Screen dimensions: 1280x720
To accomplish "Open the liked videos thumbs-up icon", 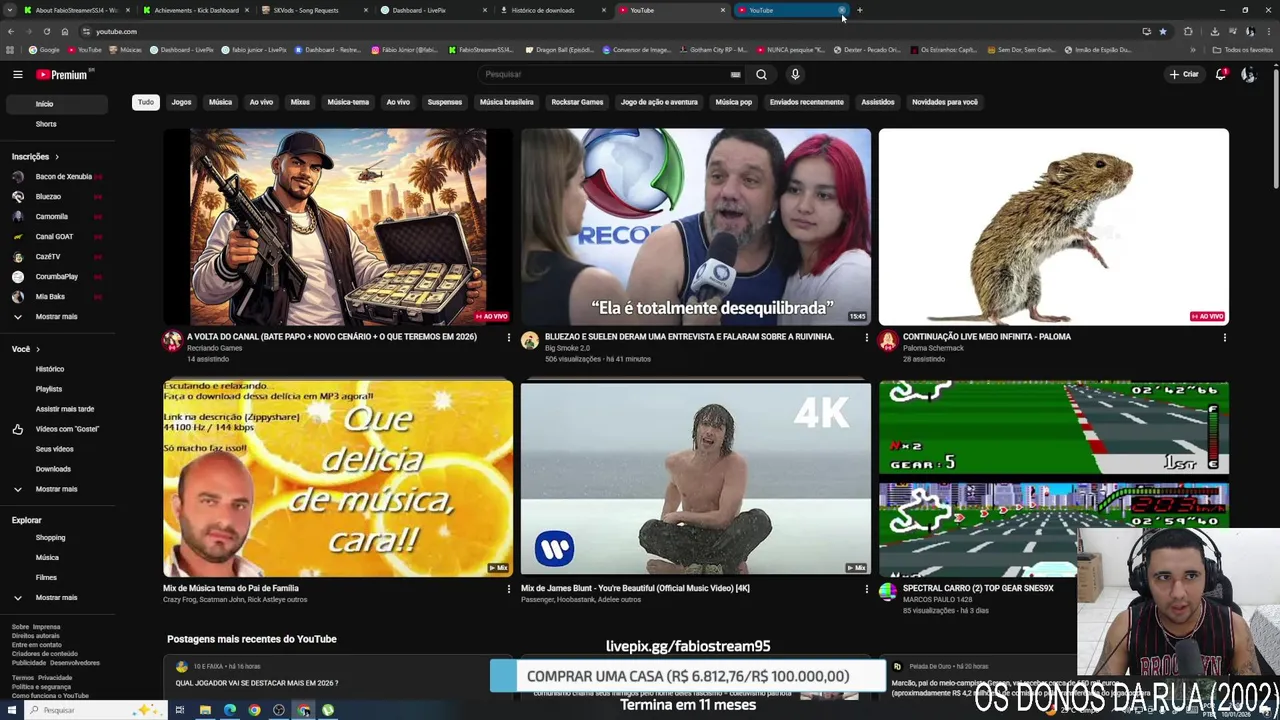I will click(18, 429).
